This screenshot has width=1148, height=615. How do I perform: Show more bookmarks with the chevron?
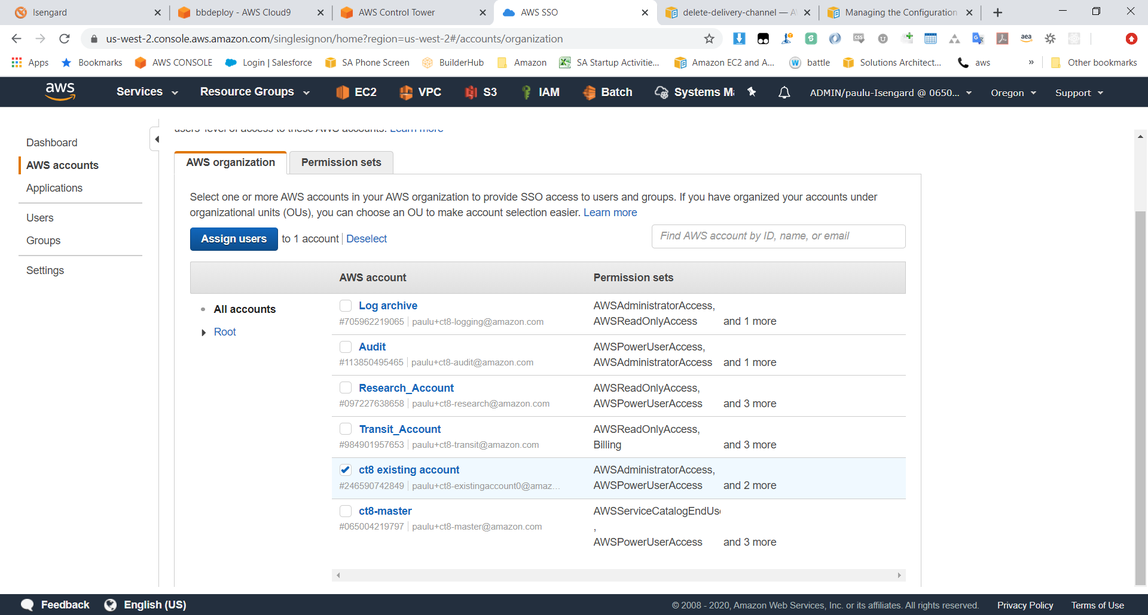(1031, 62)
